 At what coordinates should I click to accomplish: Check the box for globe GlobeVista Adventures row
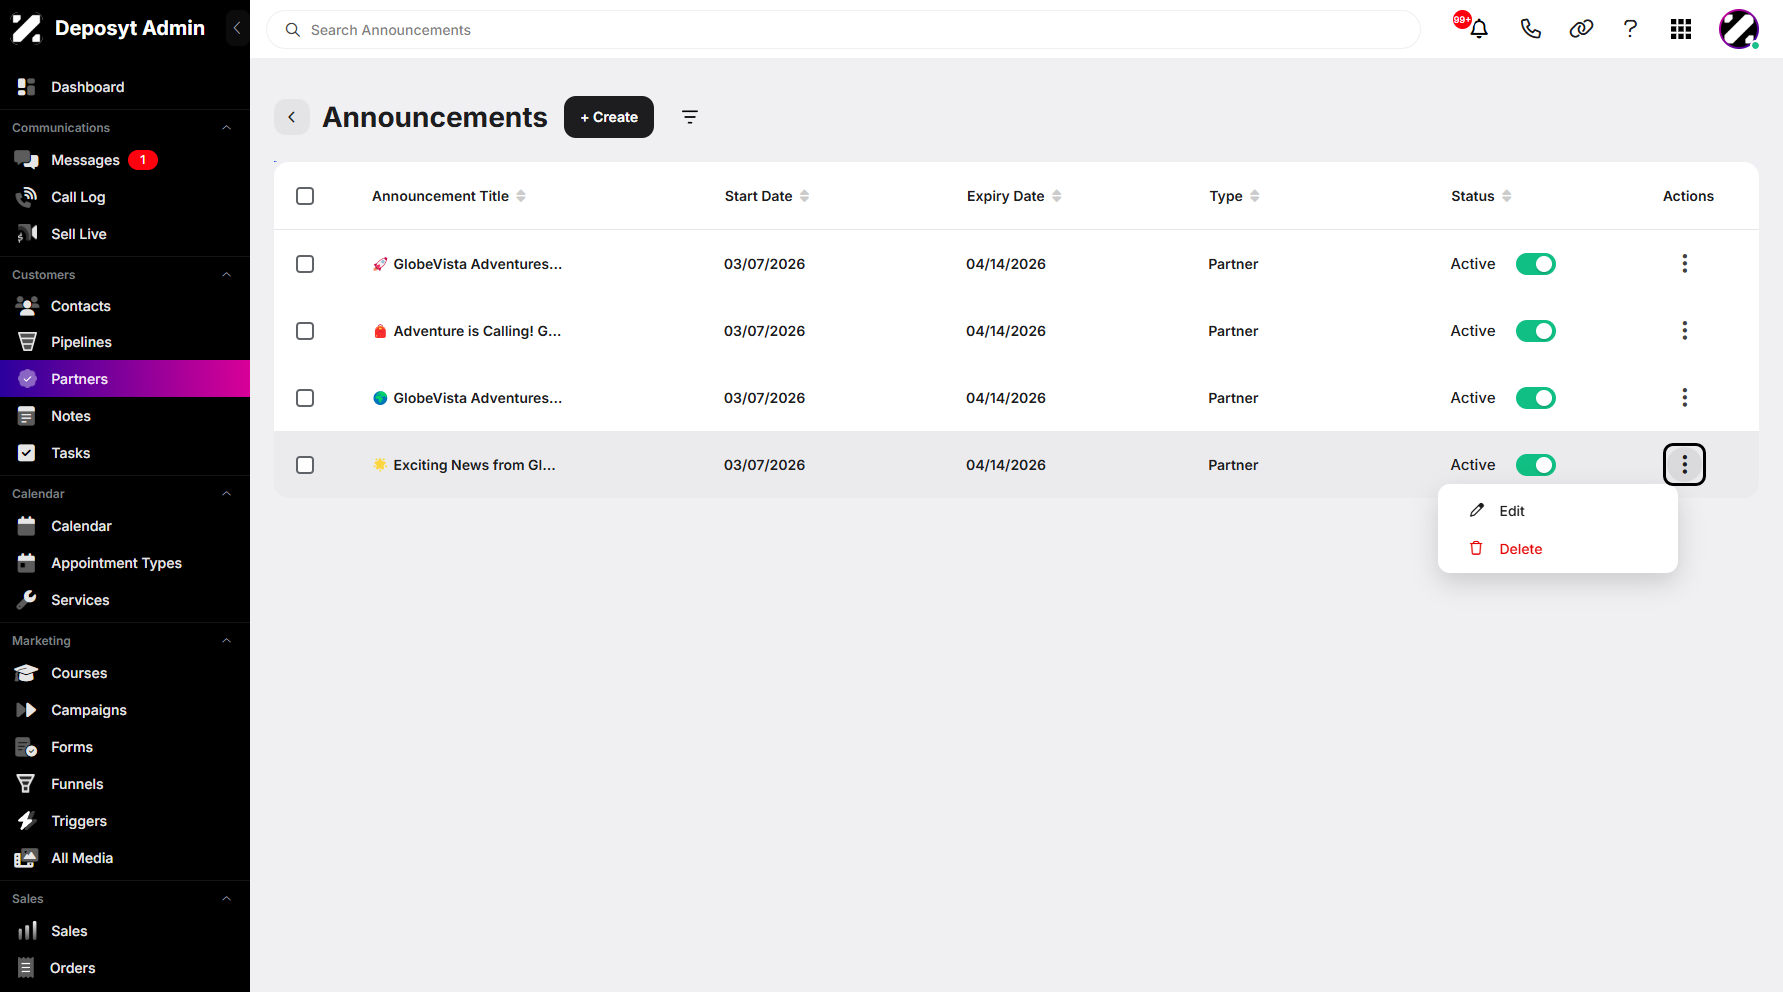click(x=305, y=398)
